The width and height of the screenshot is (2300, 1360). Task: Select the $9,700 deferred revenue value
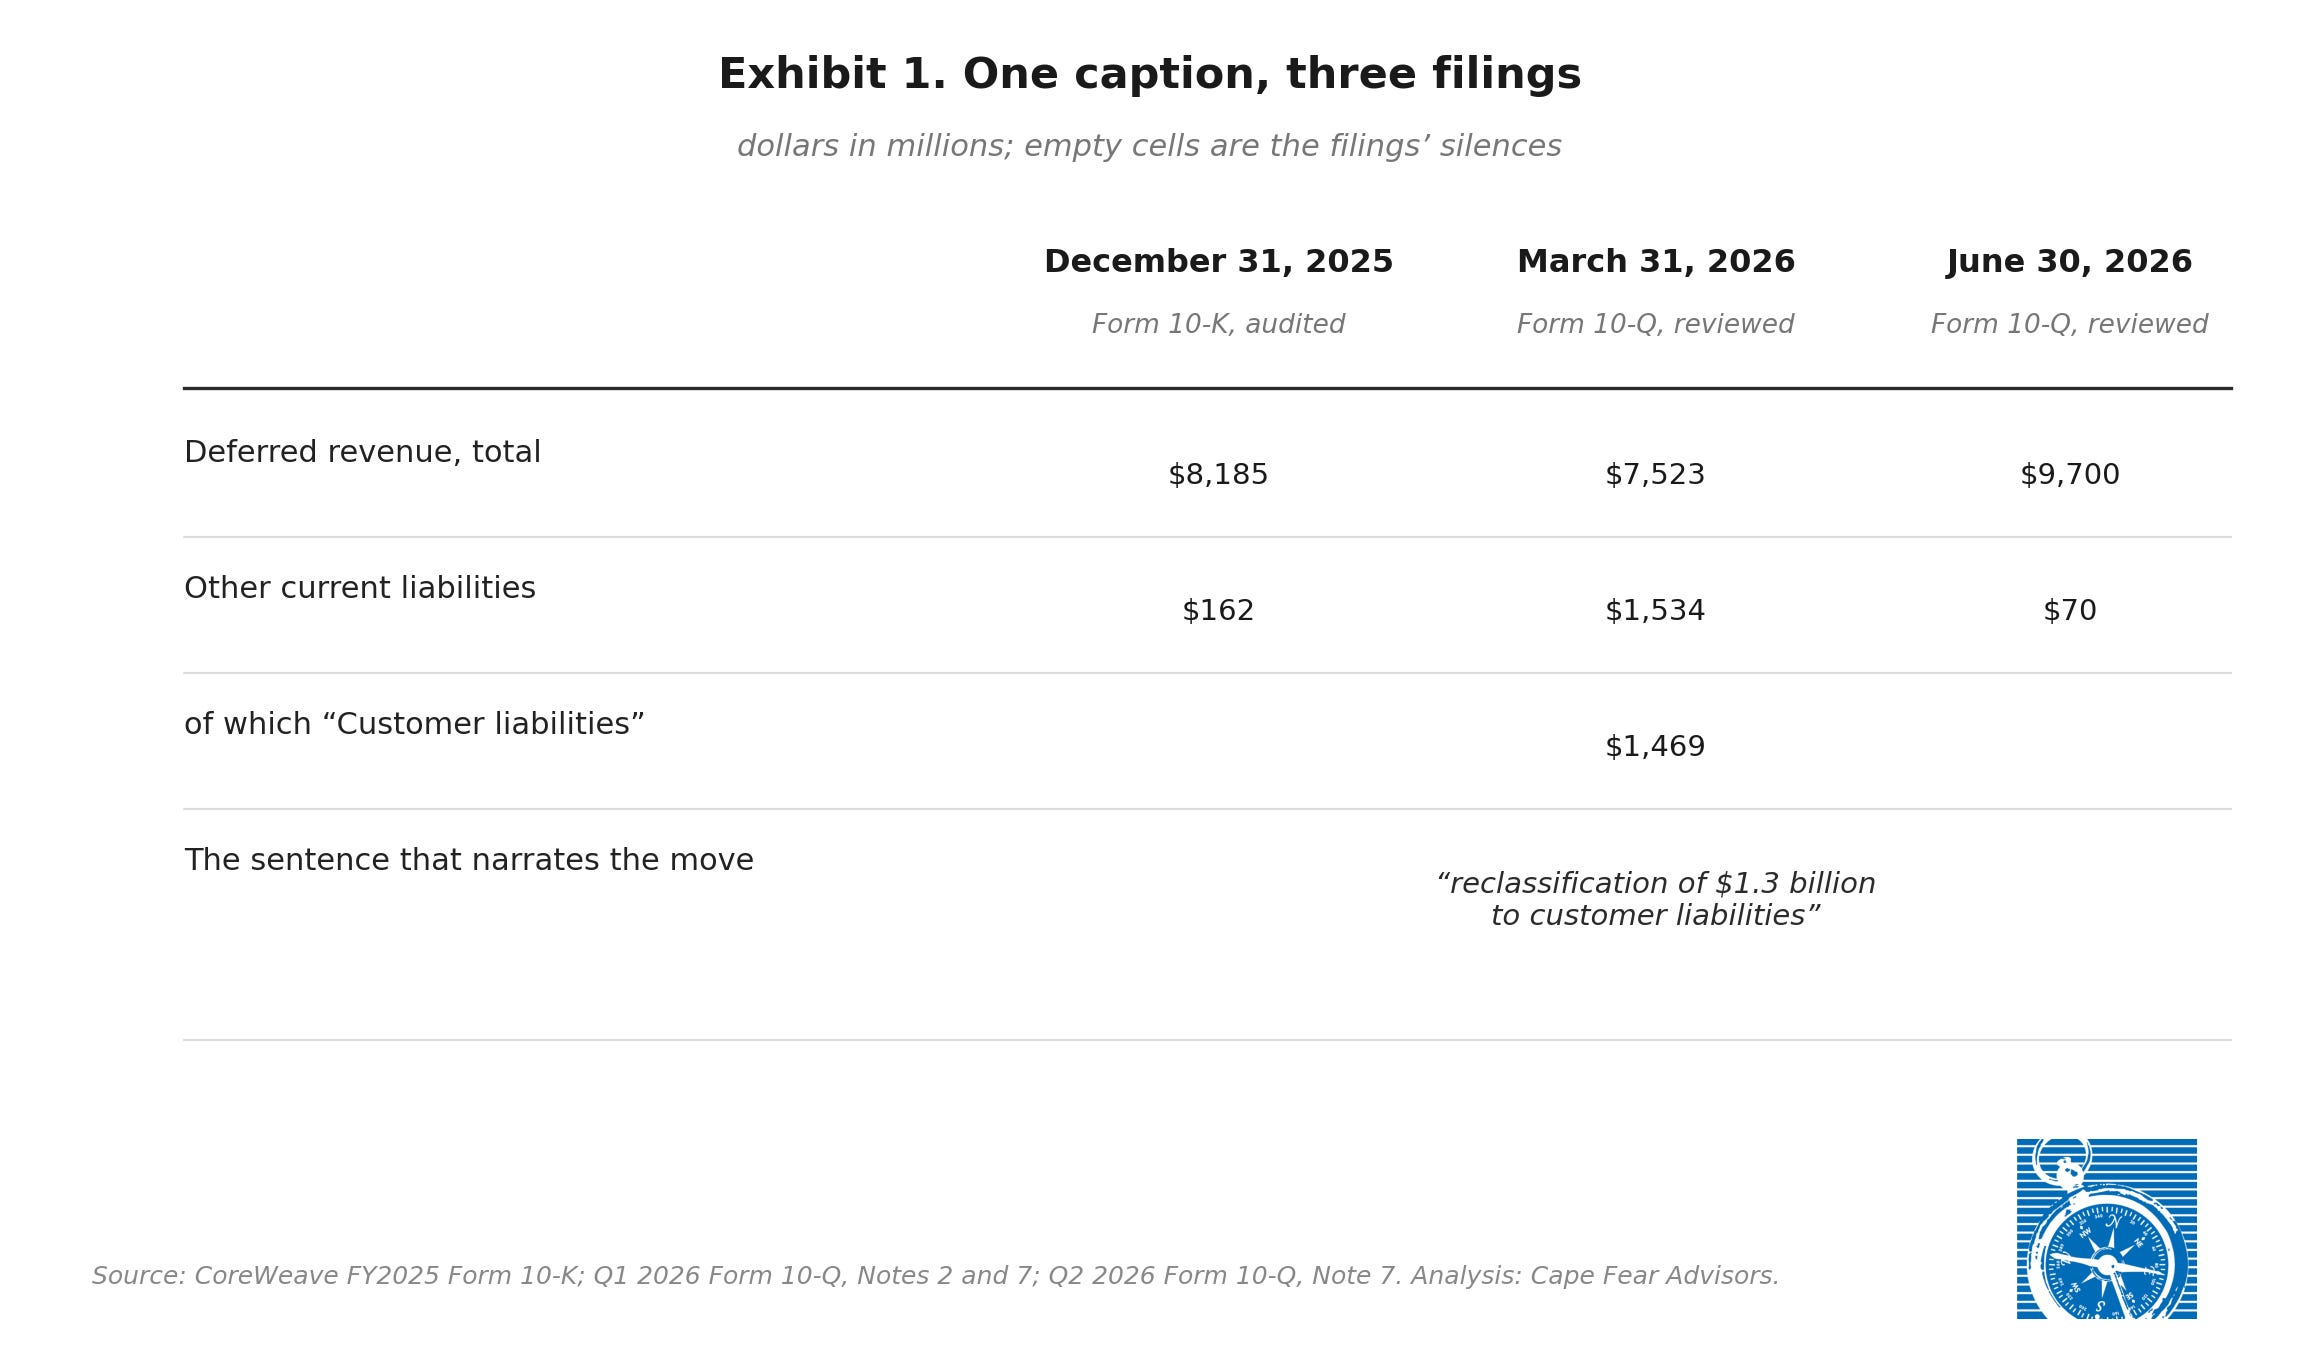click(x=2069, y=475)
